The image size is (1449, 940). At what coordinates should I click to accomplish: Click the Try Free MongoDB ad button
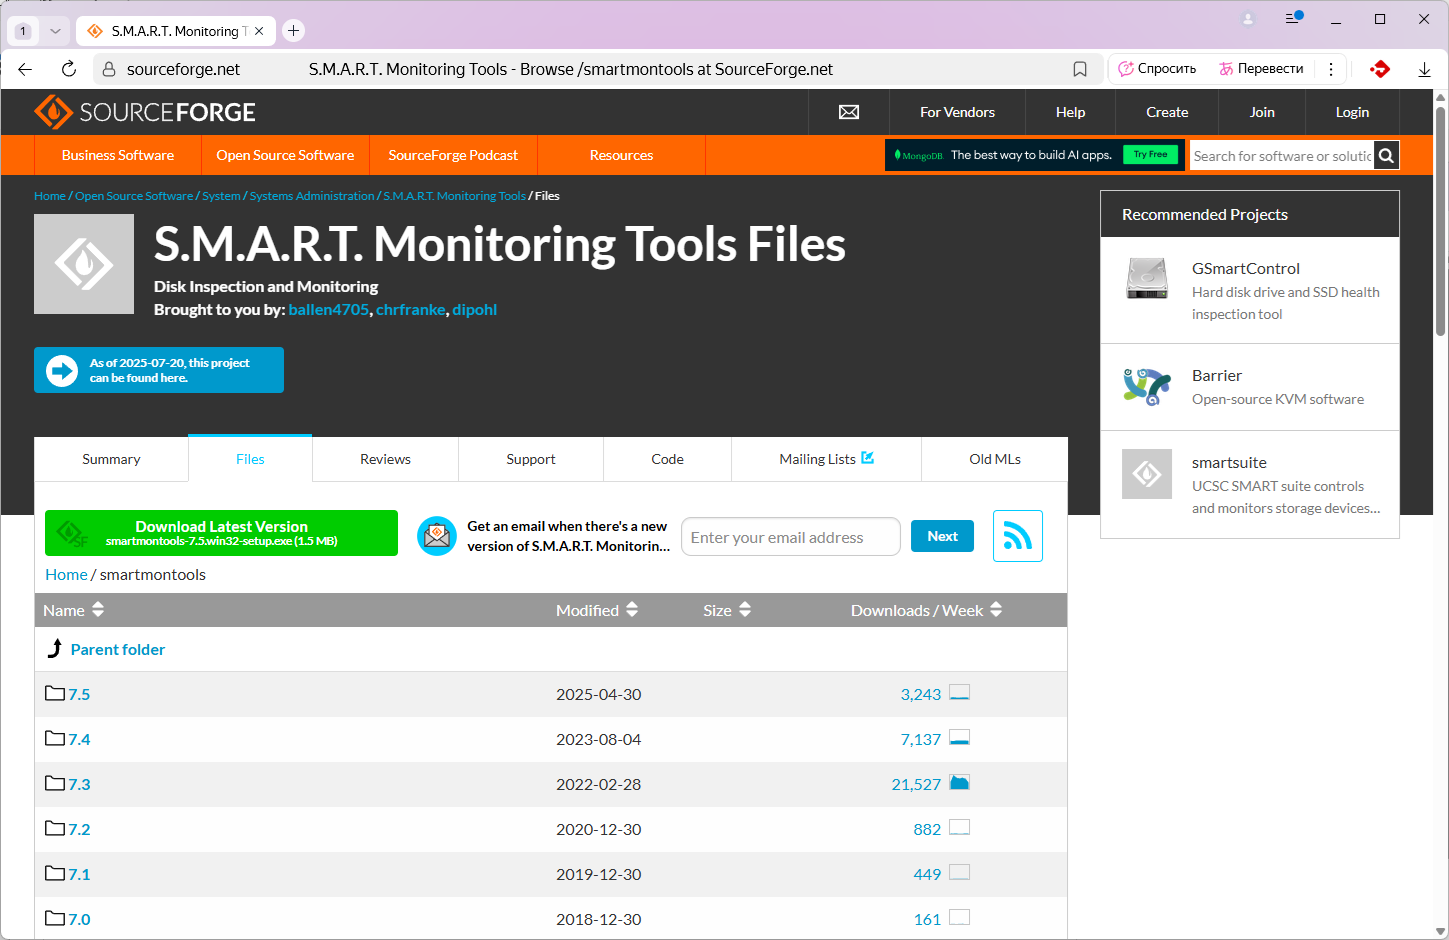point(1150,154)
